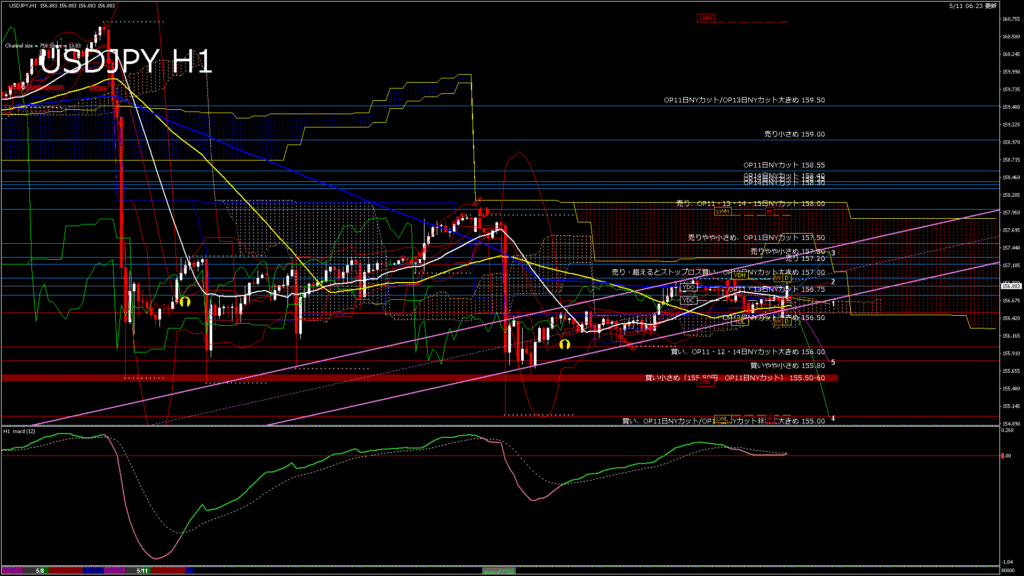Click the current price tag 156.883 on axis
Screen dimensions: 1024x576
pos(1010,286)
